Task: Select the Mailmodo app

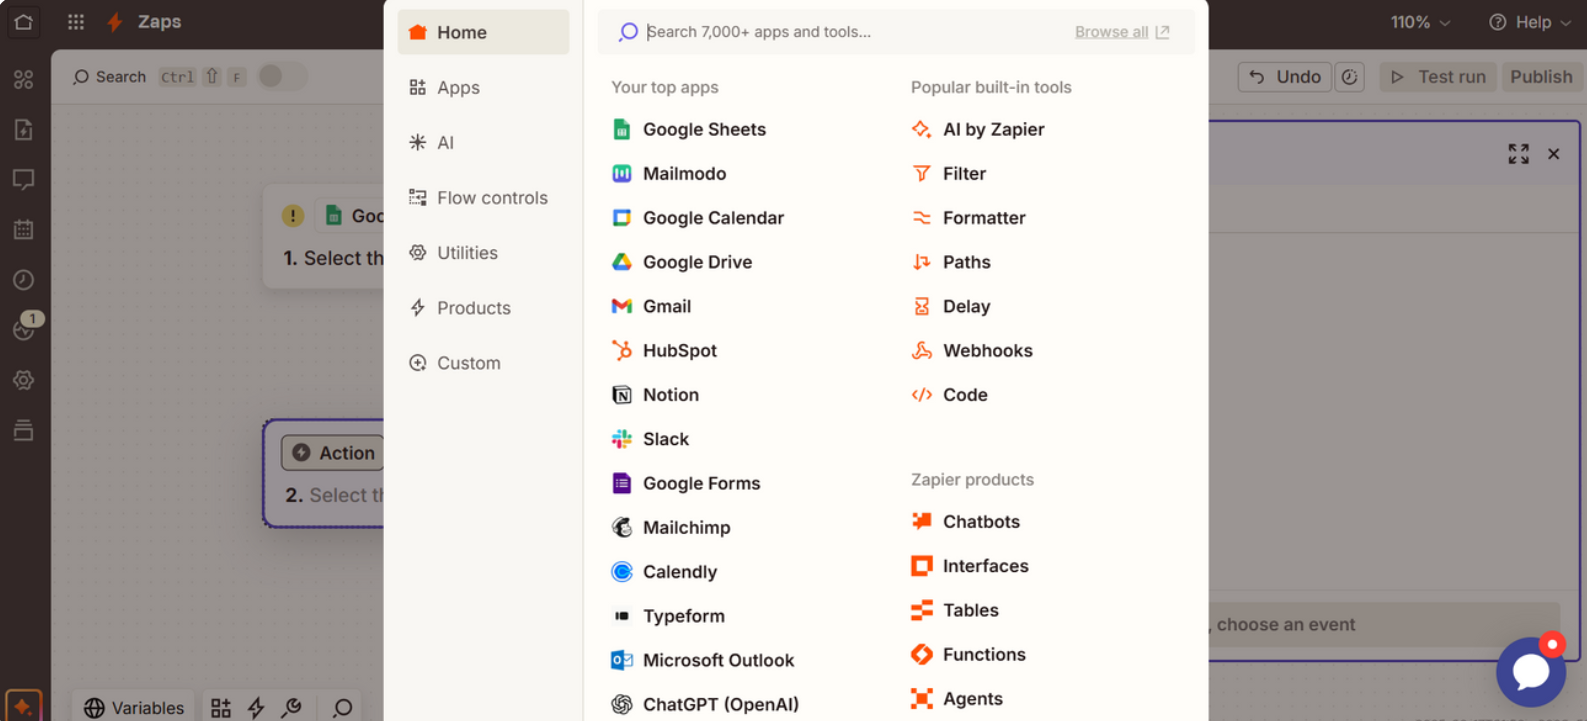Action: coord(669,173)
